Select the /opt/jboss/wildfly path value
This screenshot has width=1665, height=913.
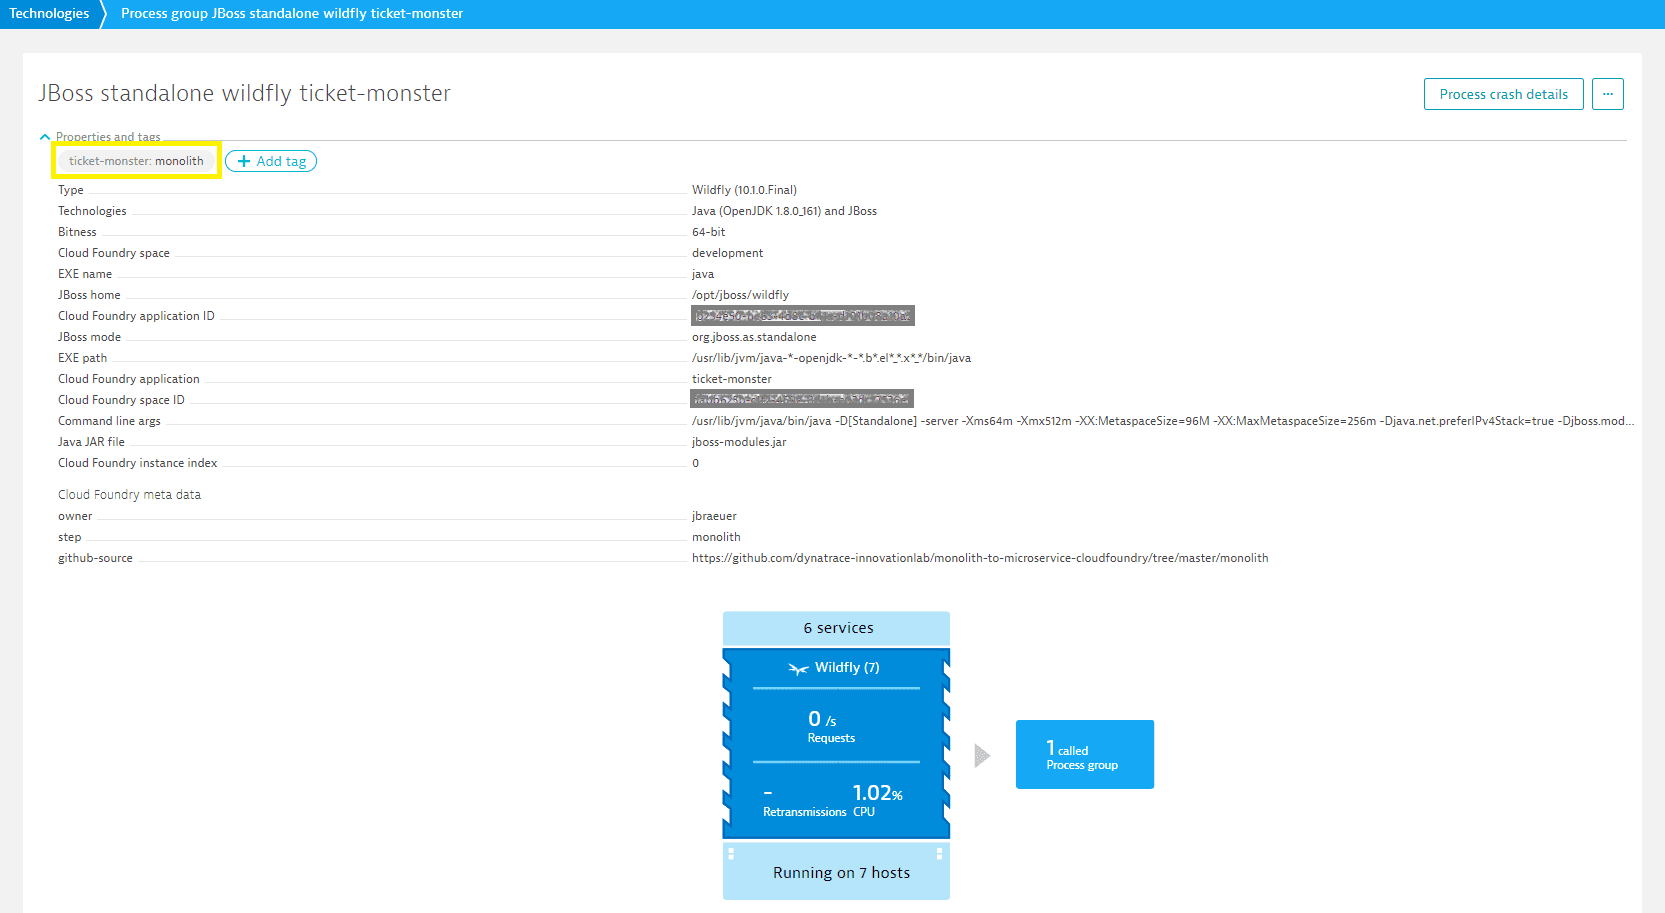click(x=740, y=295)
